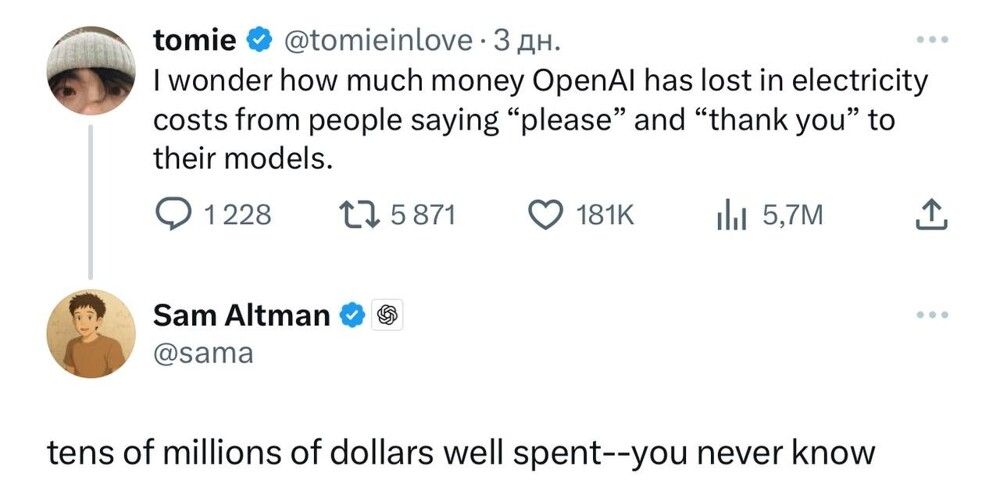Click Sam Altman's blue verified badge
1000x502 pixels.
352,316
